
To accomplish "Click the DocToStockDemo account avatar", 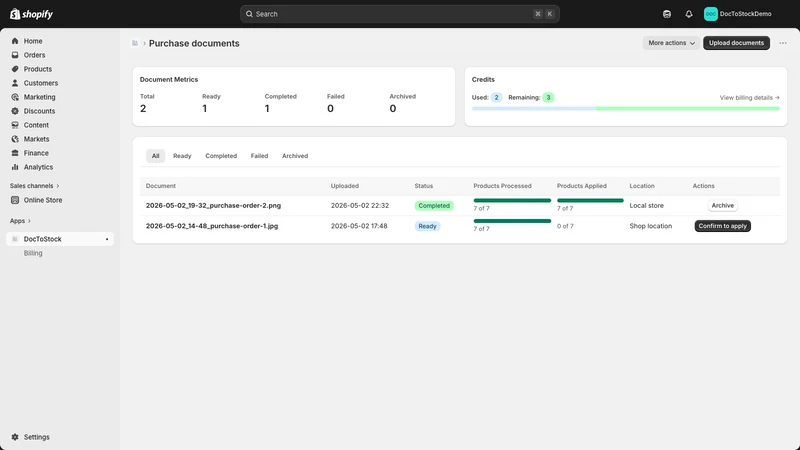I will point(710,14).
